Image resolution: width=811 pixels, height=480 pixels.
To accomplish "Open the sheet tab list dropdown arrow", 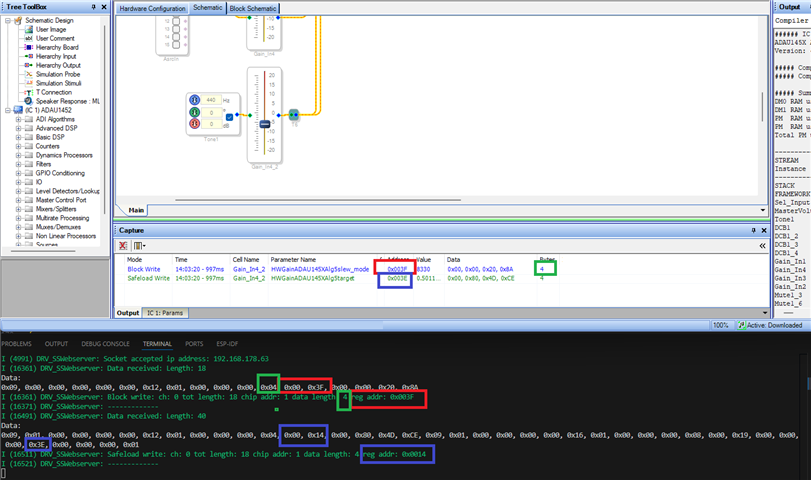I will click(x=763, y=210).
